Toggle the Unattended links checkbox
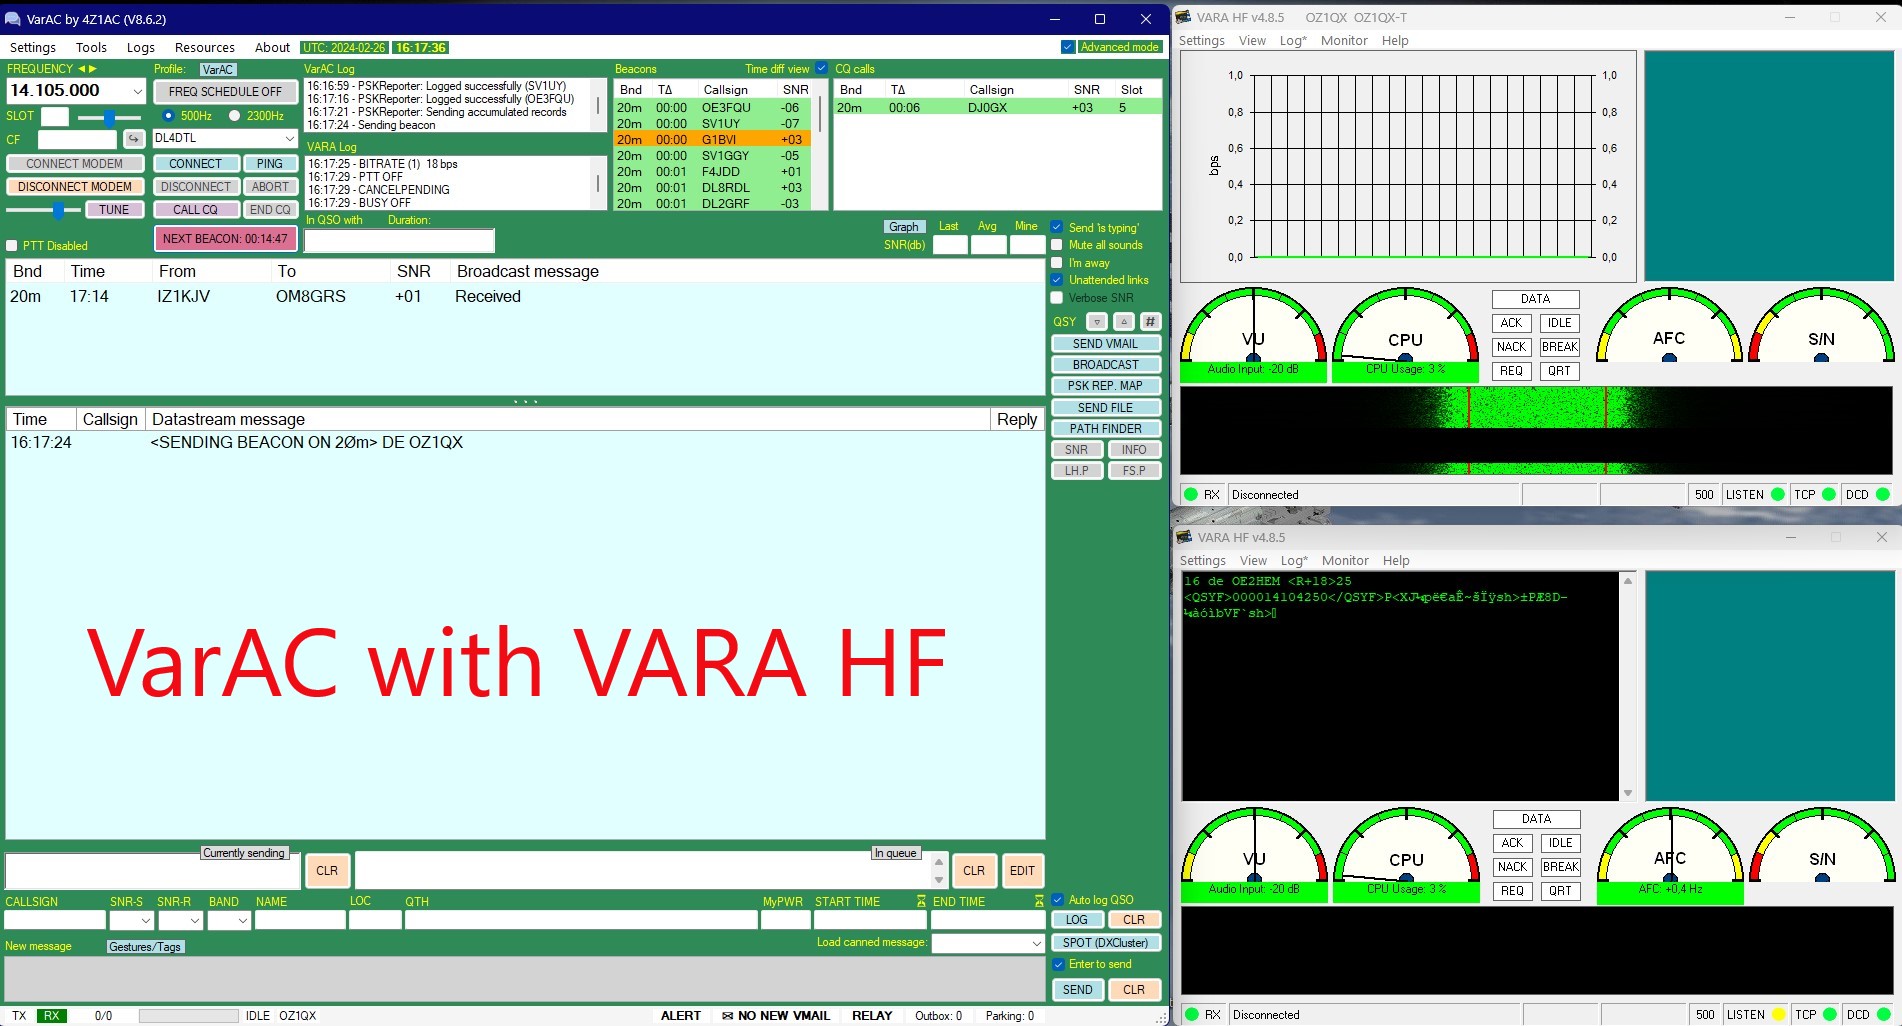This screenshot has width=1902, height=1026. point(1057,280)
